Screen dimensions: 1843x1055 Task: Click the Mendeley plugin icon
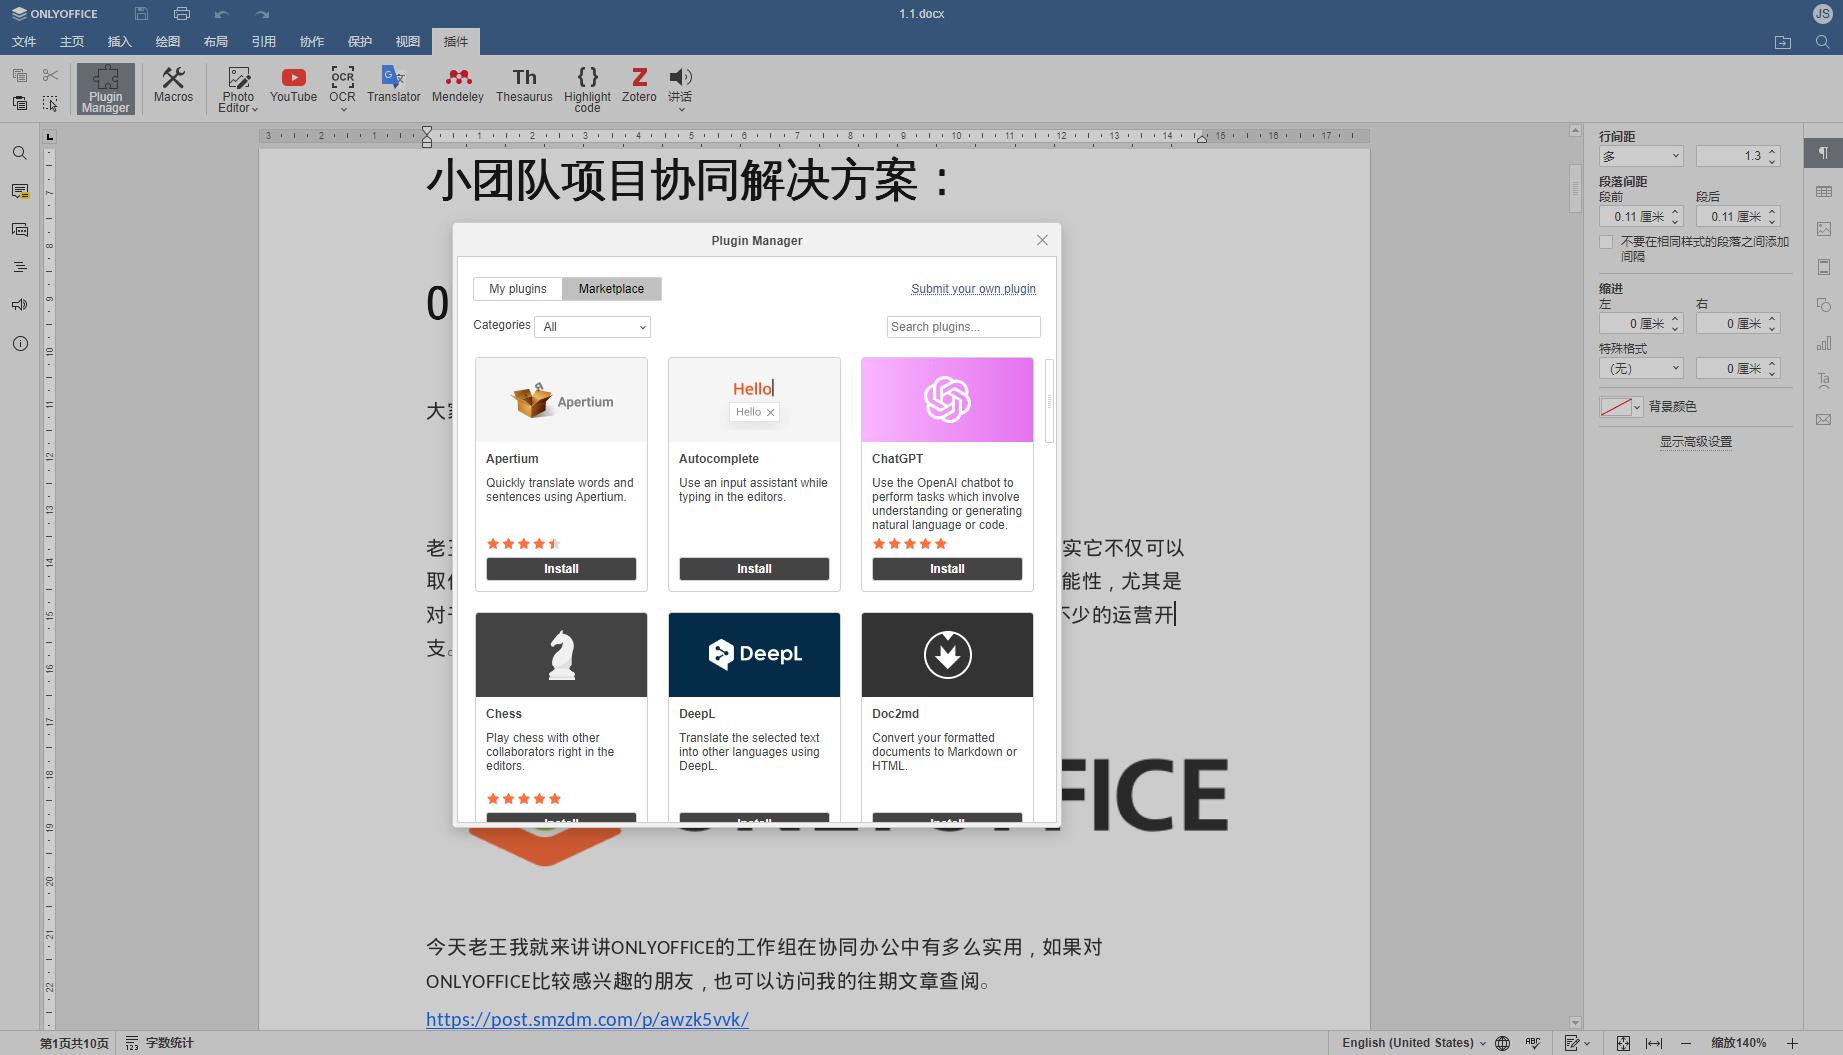click(457, 86)
